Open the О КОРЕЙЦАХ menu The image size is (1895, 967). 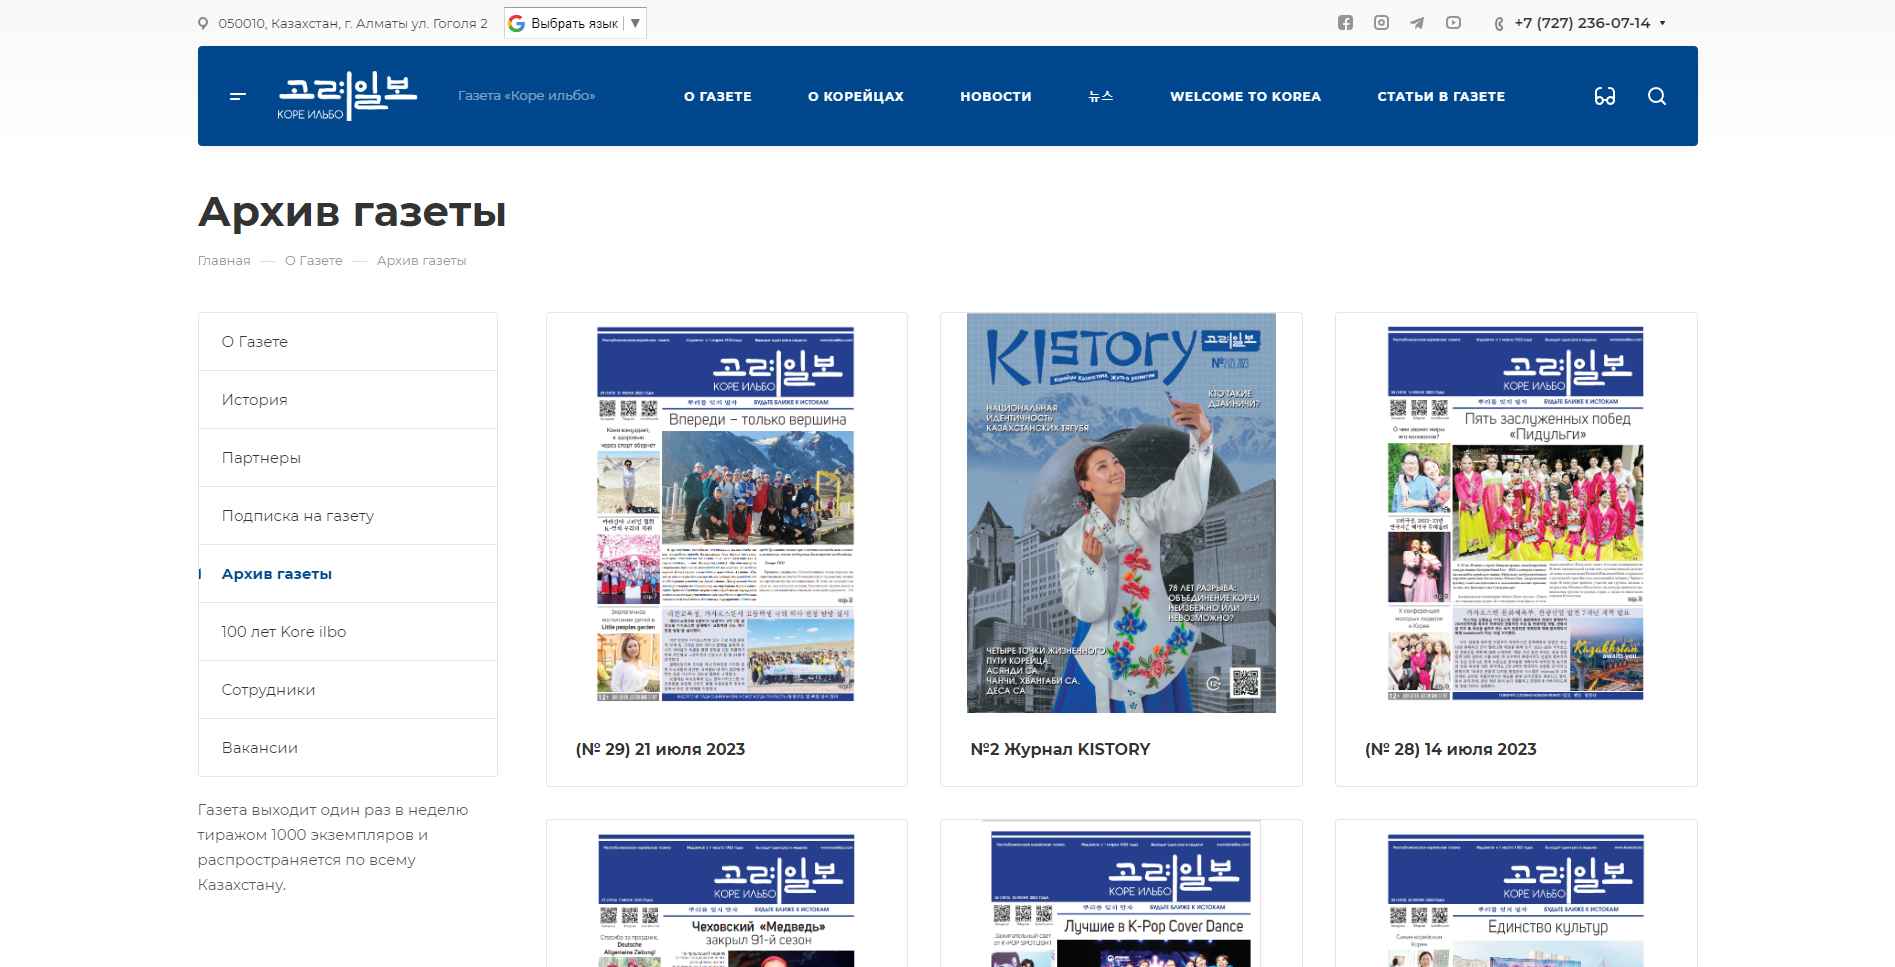click(x=856, y=97)
